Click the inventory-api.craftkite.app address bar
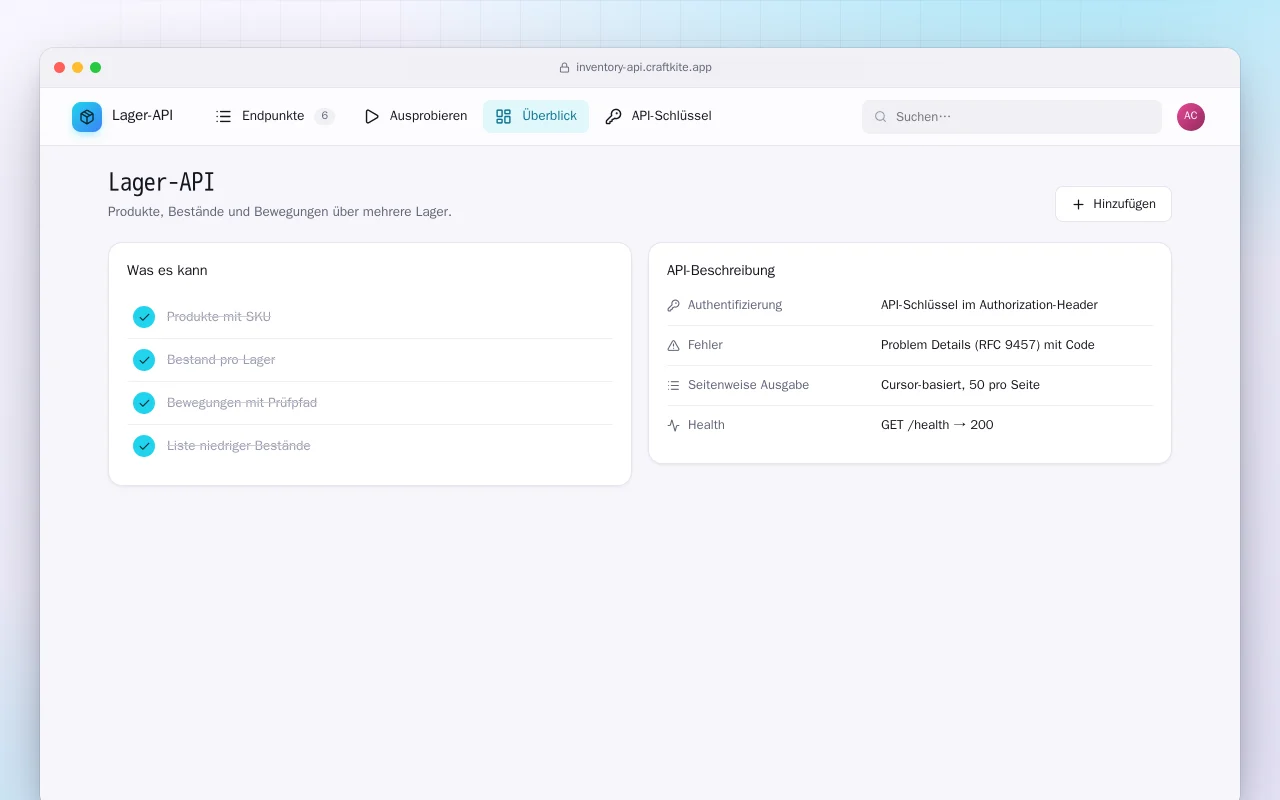The height and width of the screenshot is (800, 1280). (x=636, y=68)
